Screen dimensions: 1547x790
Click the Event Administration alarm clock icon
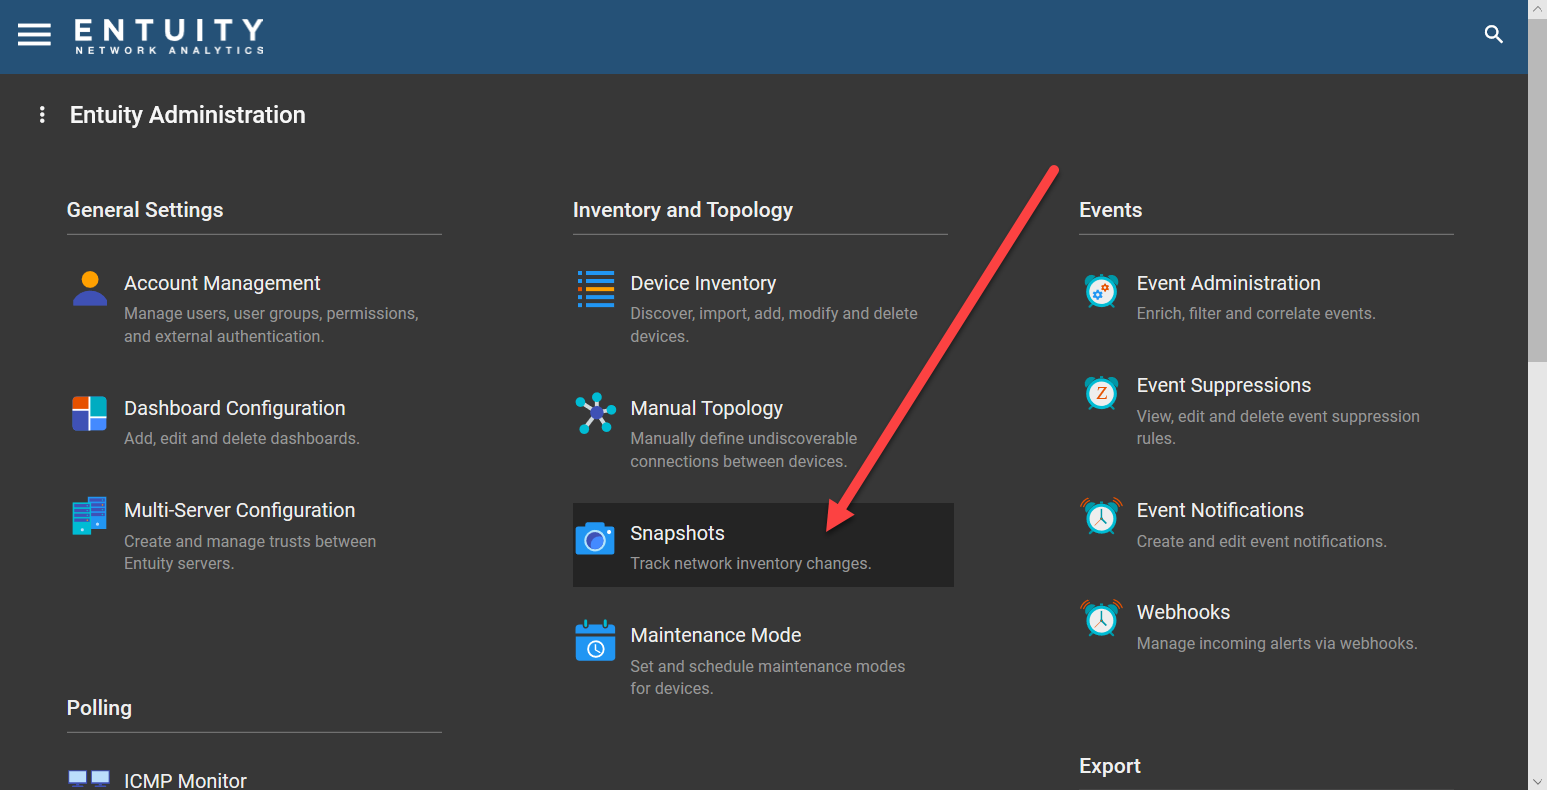click(x=1102, y=291)
